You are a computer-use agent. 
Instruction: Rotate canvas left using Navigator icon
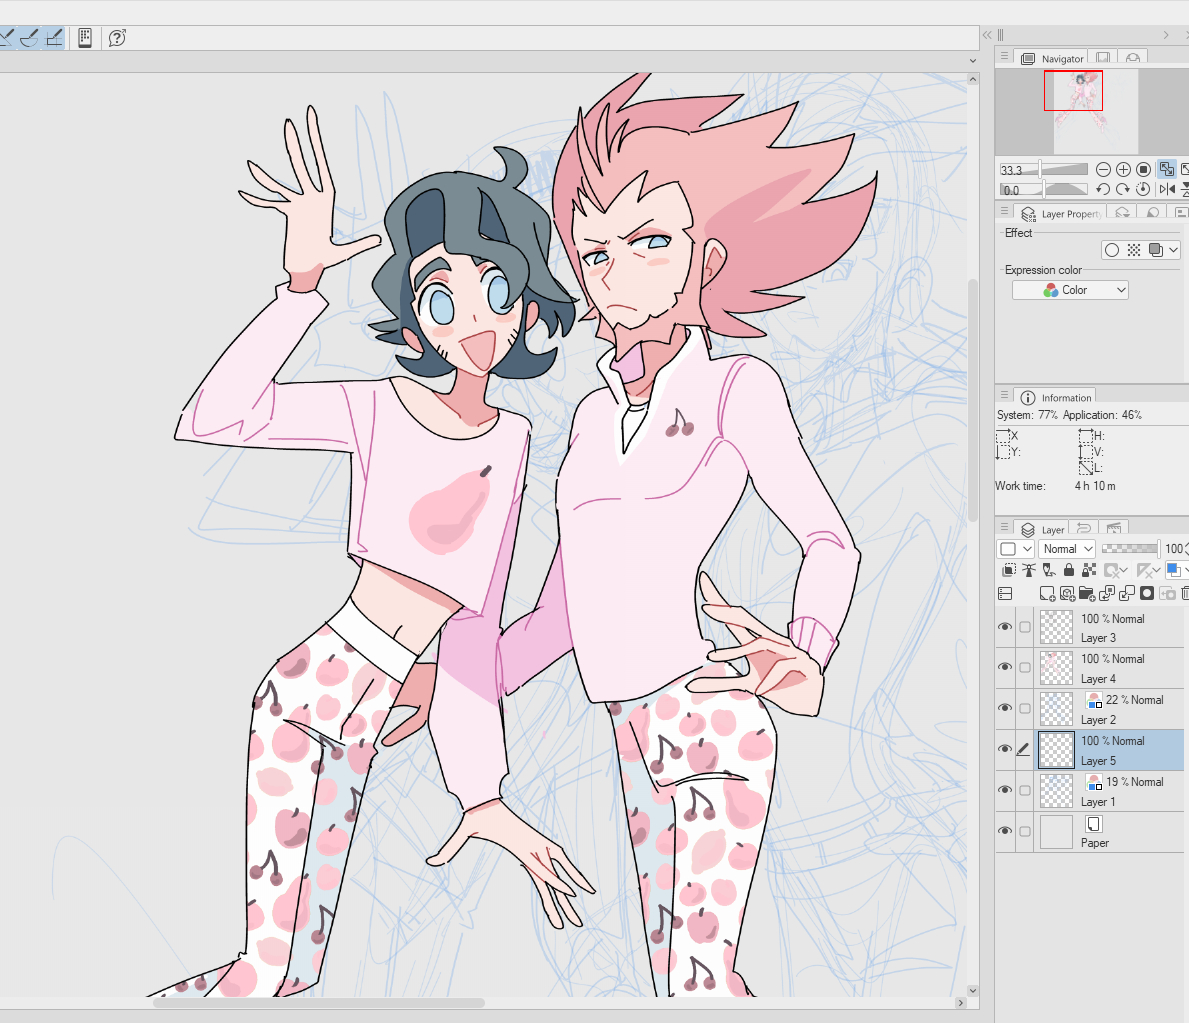click(x=1103, y=189)
